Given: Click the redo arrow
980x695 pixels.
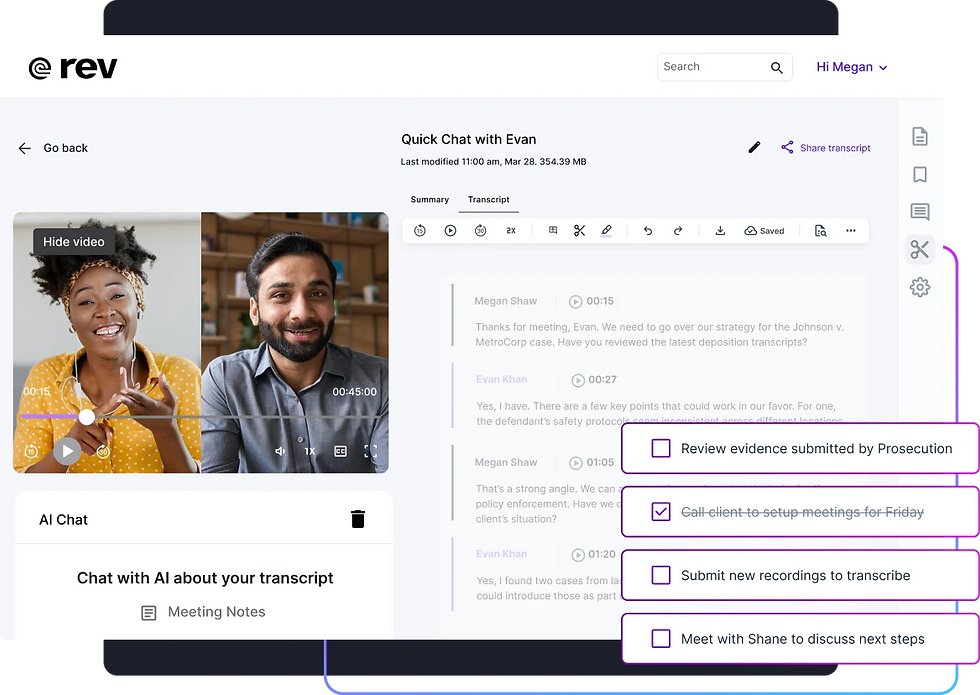Looking at the screenshot, I should click(678, 231).
